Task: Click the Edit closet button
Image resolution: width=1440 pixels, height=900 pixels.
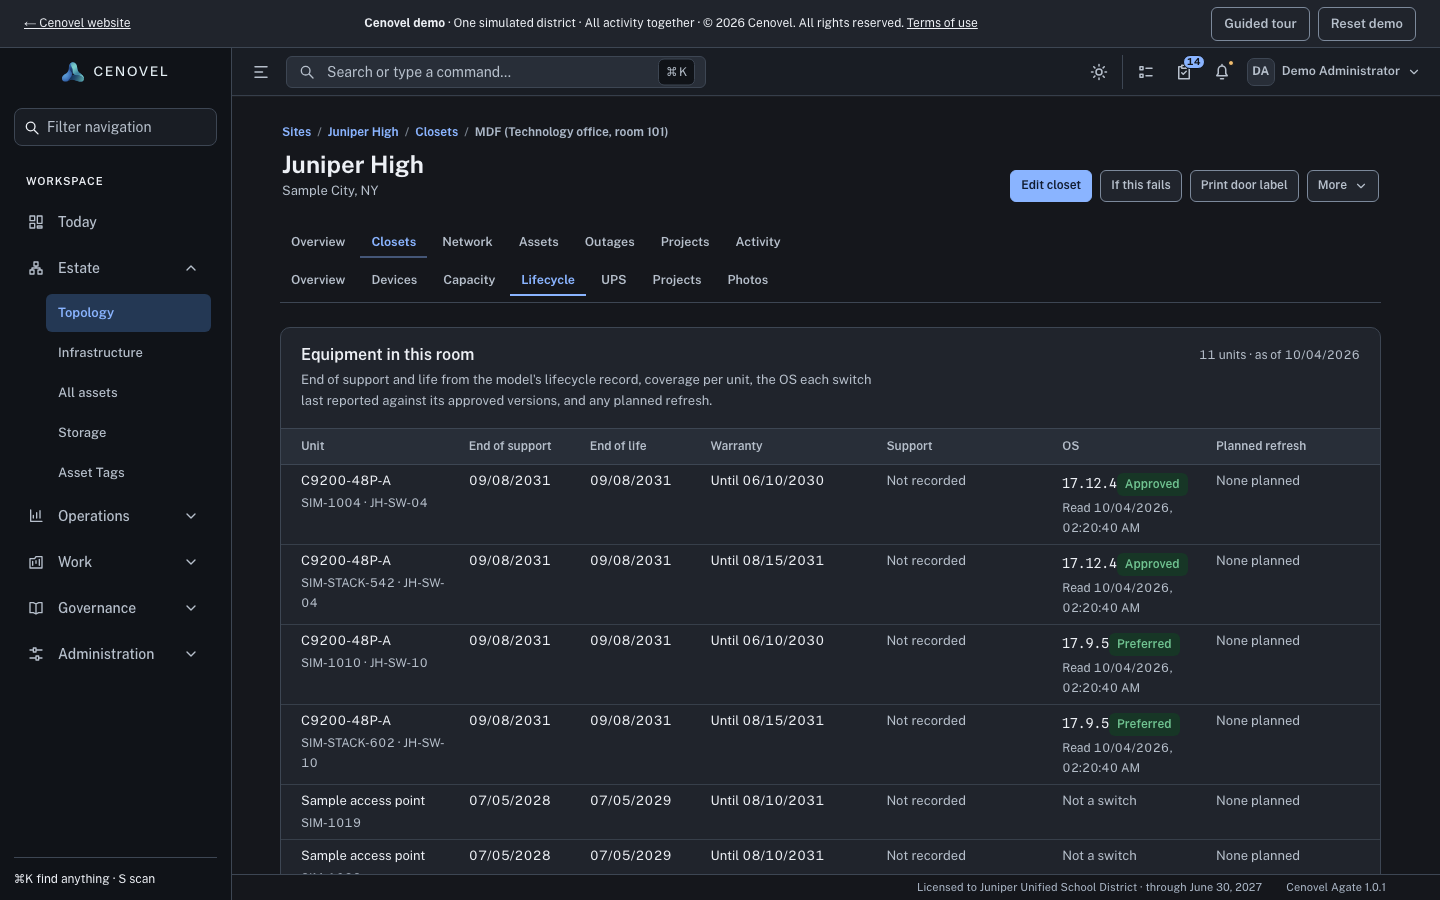Action: (1051, 186)
